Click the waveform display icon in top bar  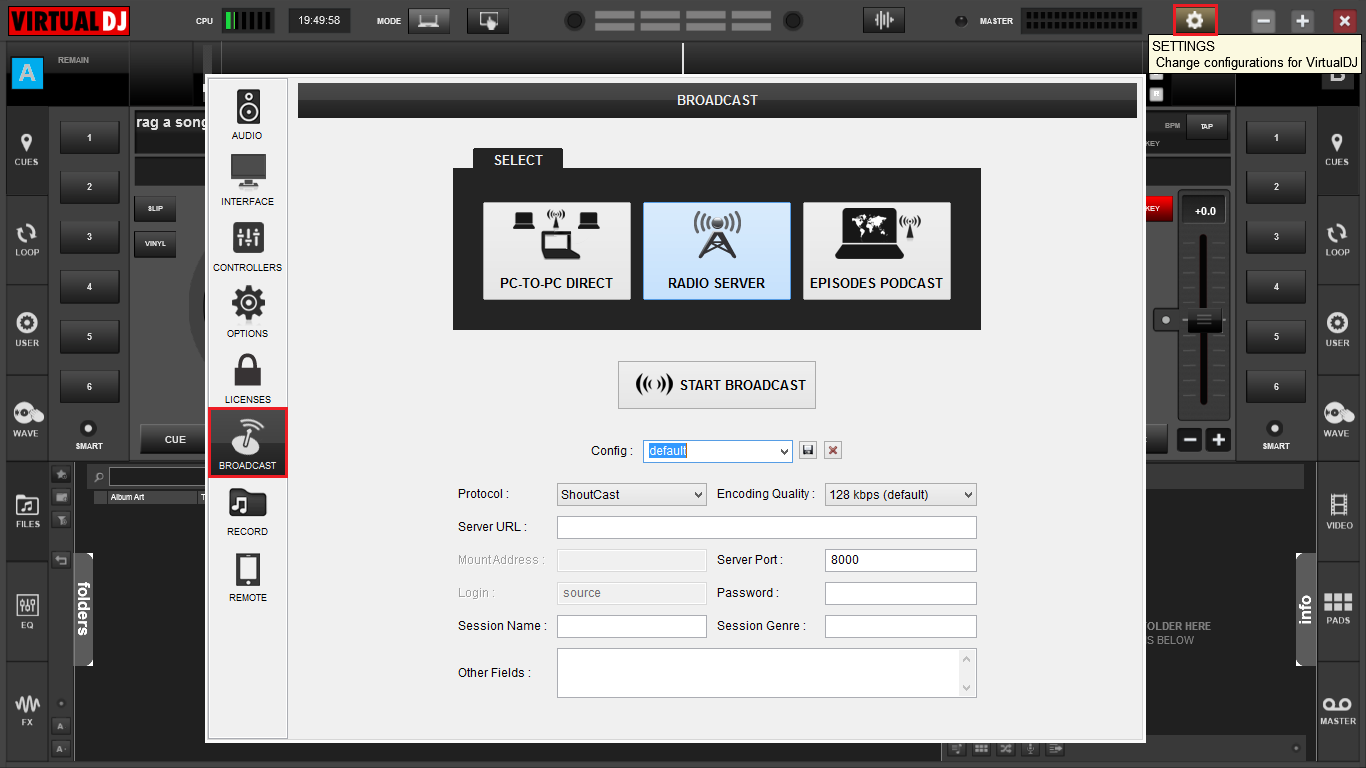pyautogui.click(x=883, y=20)
